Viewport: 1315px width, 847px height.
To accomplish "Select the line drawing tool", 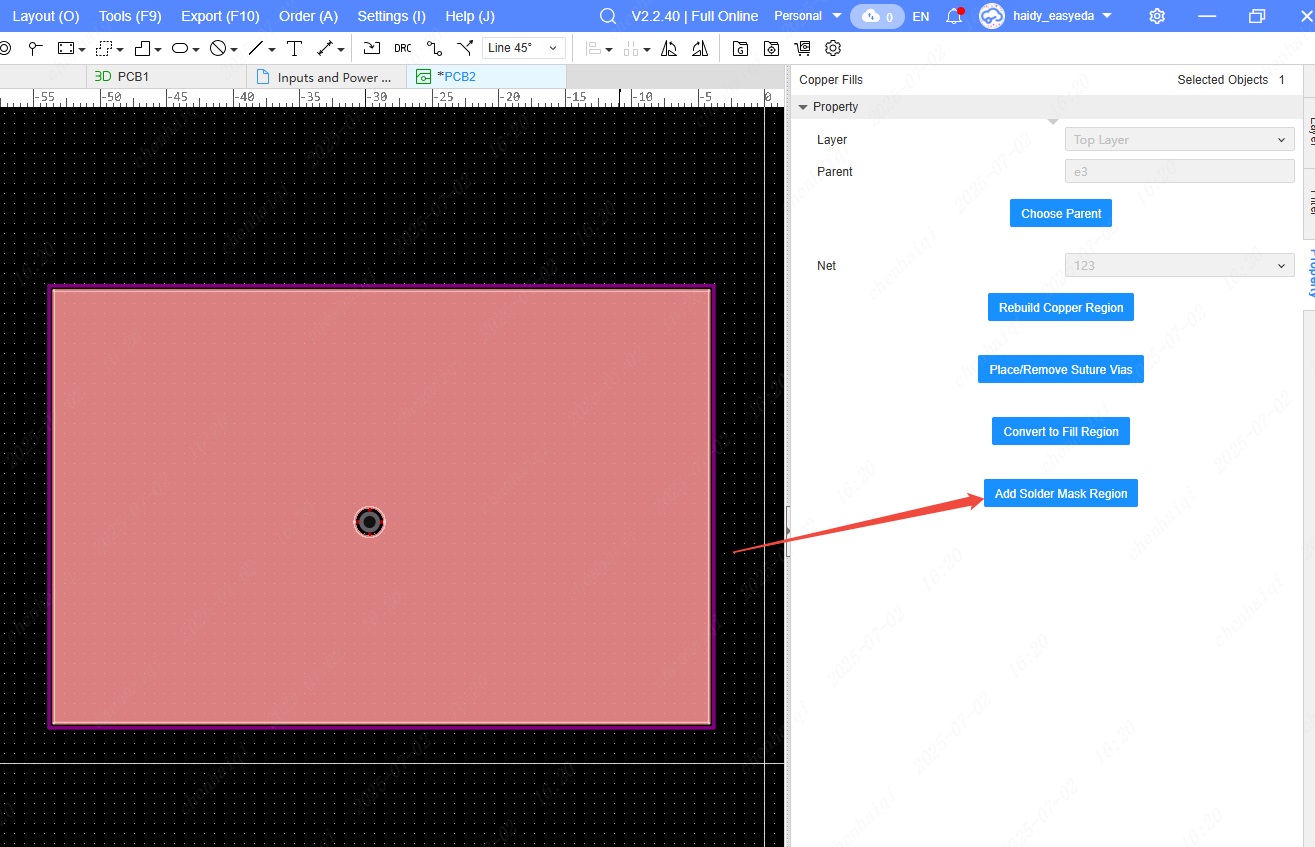I will 256,48.
